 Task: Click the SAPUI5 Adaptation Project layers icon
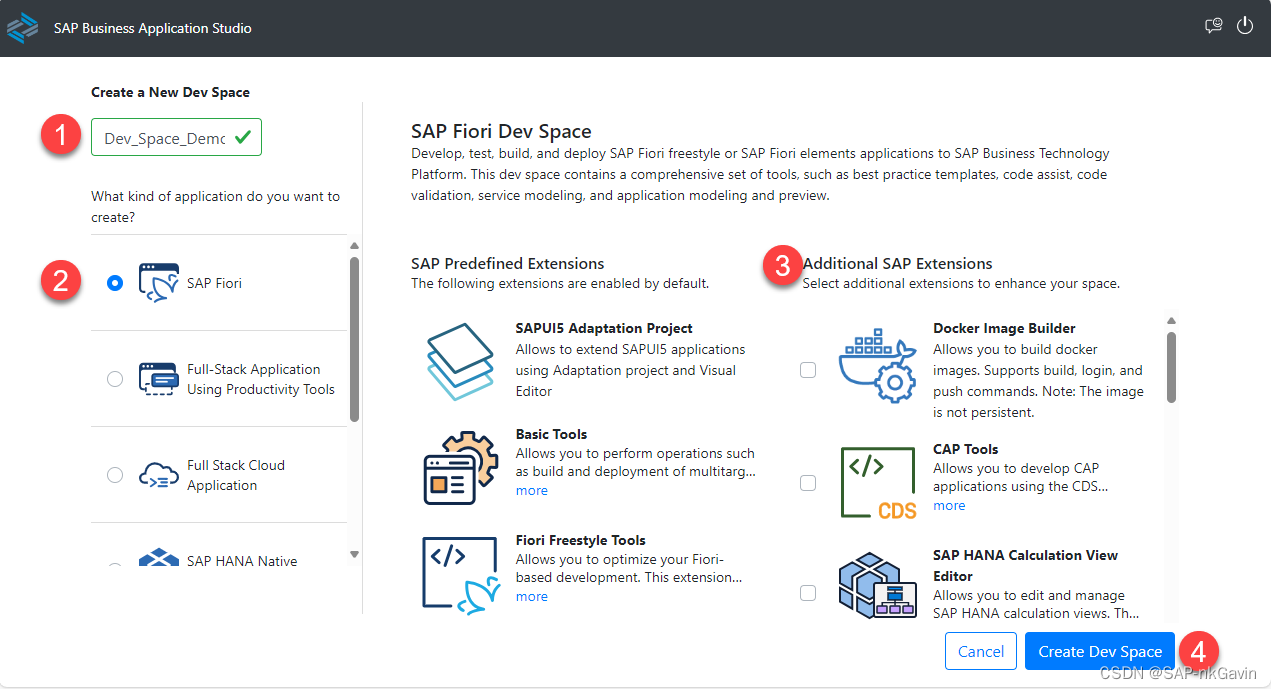click(461, 358)
